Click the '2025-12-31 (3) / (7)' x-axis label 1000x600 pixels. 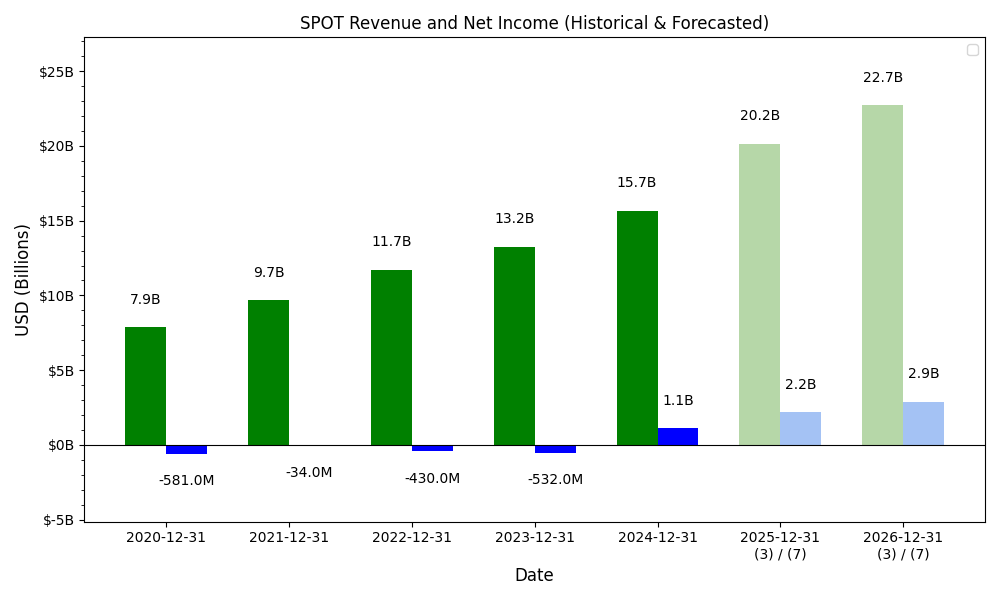(x=780, y=546)
